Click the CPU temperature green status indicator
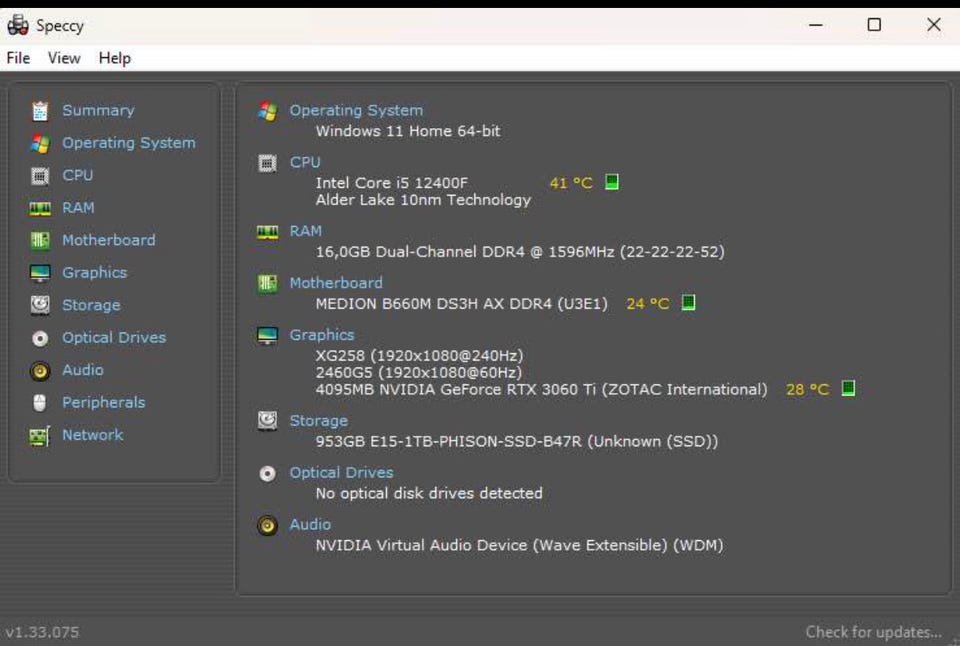This screenshot has width=960, height=646. [x=612, y=182]
